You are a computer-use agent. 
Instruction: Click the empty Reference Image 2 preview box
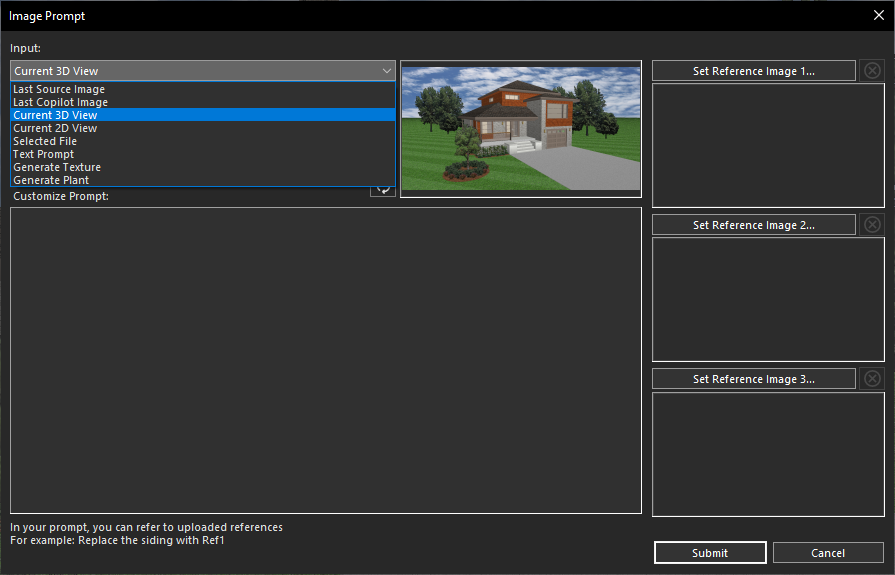coord(768,300)
